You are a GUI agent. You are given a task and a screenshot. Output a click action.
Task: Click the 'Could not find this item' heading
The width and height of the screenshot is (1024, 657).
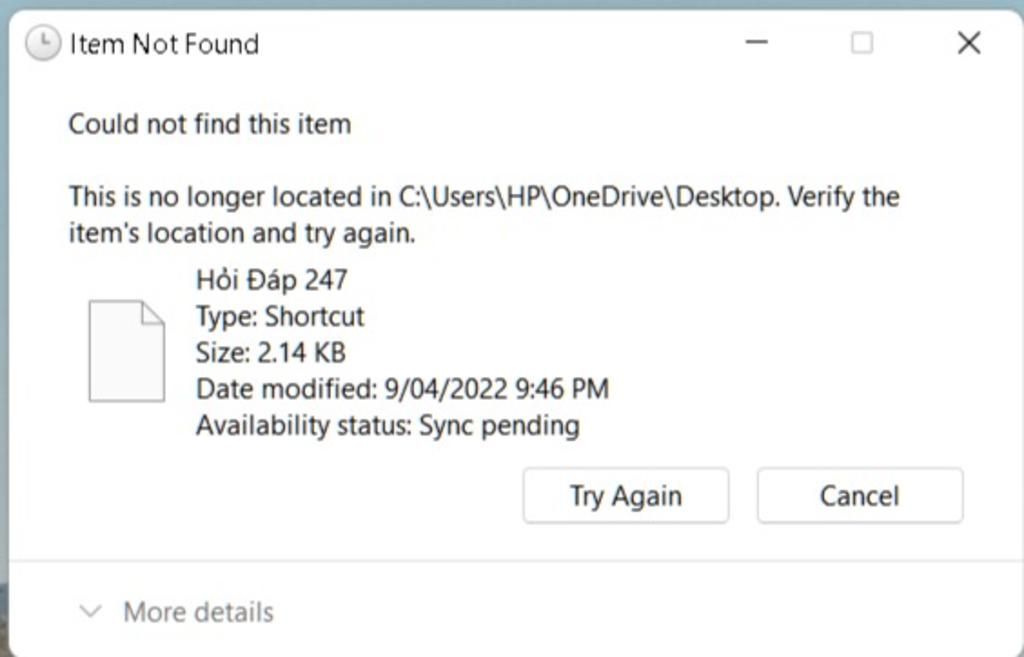pos(210,124)
